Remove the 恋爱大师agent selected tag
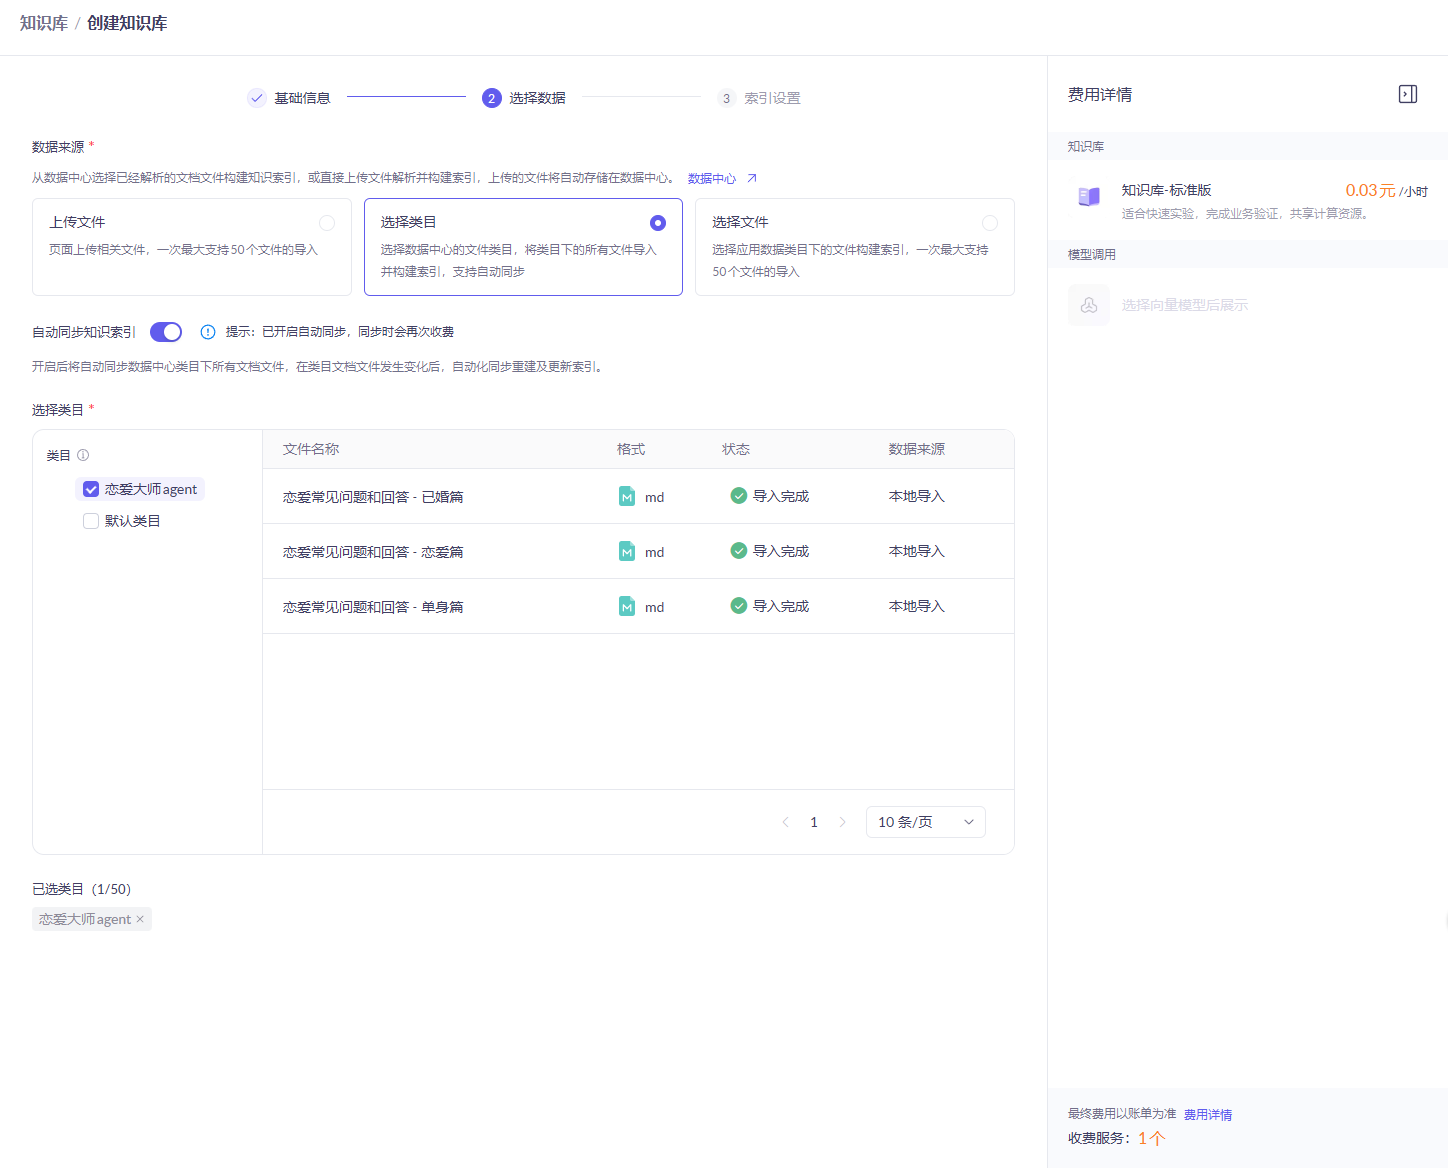 pyautogui.click(x=140, y=919)
